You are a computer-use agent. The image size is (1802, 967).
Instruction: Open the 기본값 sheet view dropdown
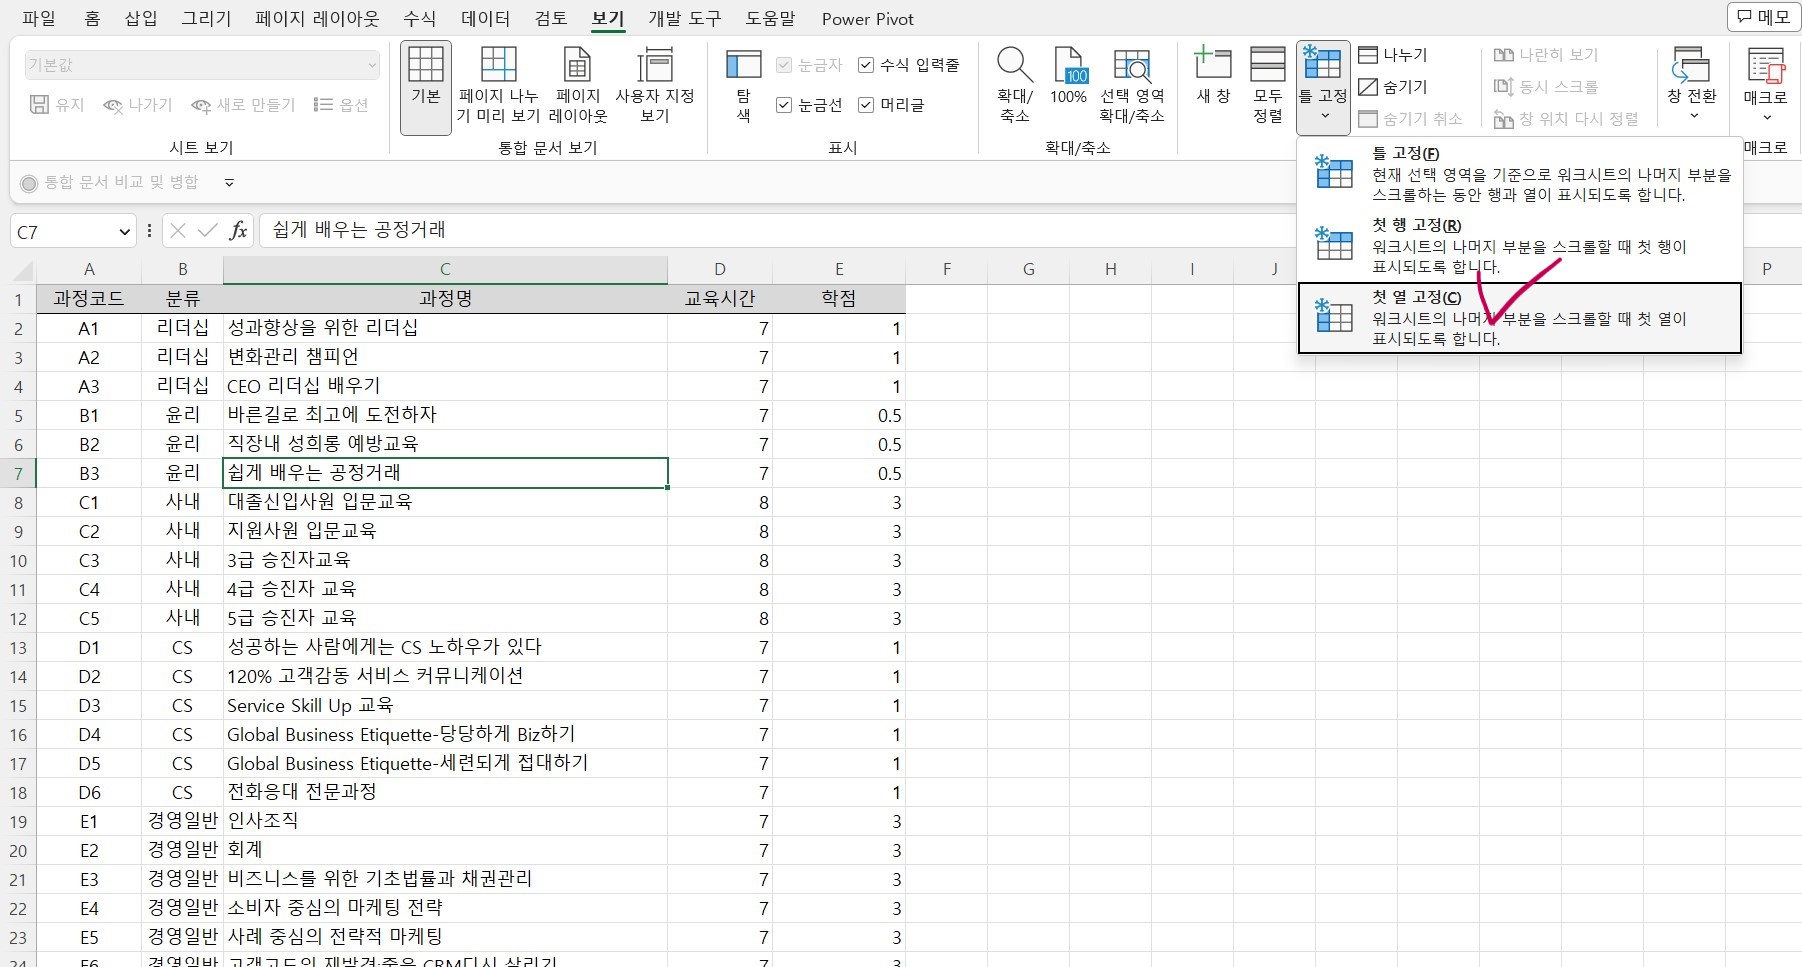(371, 64)
